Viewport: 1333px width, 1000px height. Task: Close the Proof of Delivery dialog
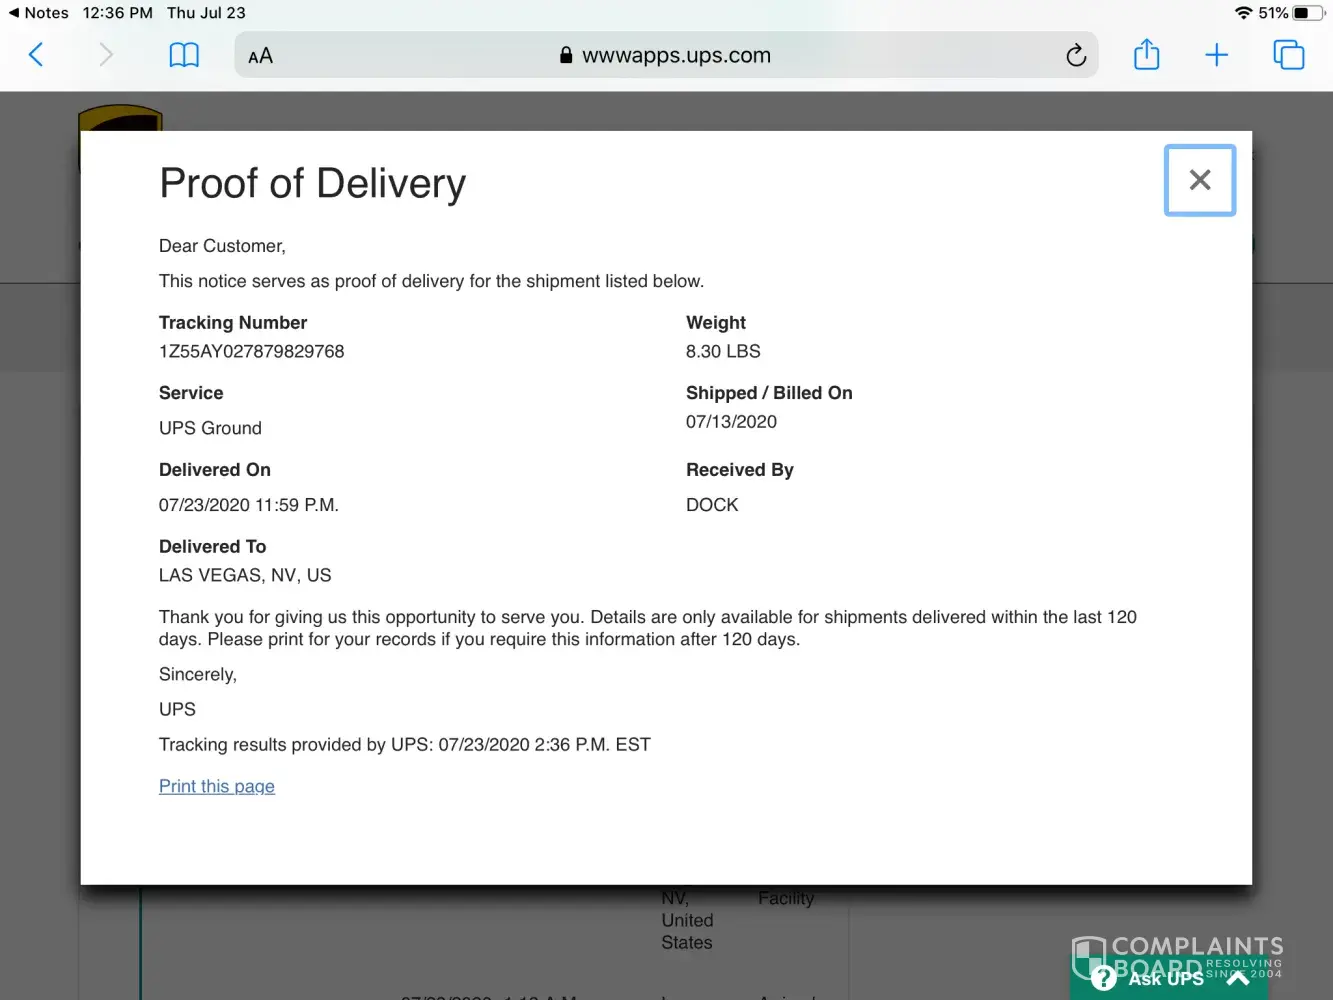point(1199,180)
